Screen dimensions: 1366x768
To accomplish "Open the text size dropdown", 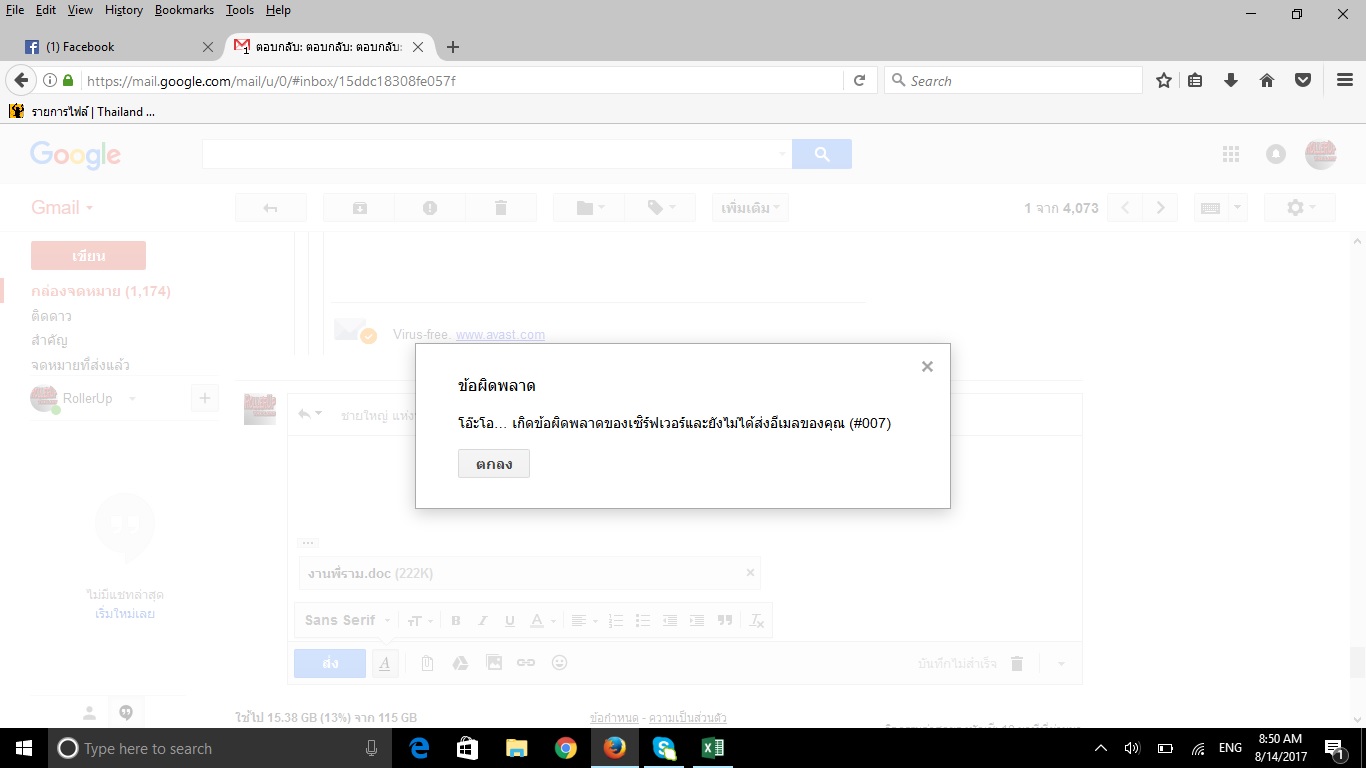I will (420, 621).
